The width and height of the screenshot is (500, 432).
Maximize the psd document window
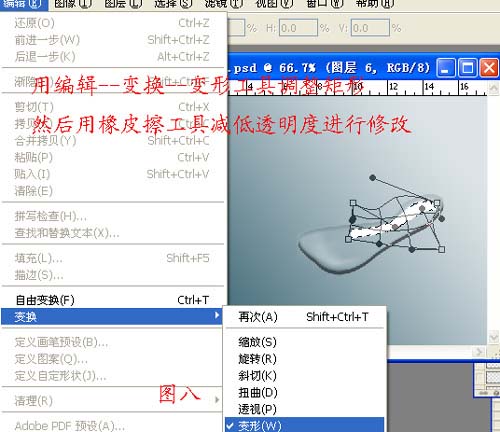click(x=467, y=68)
